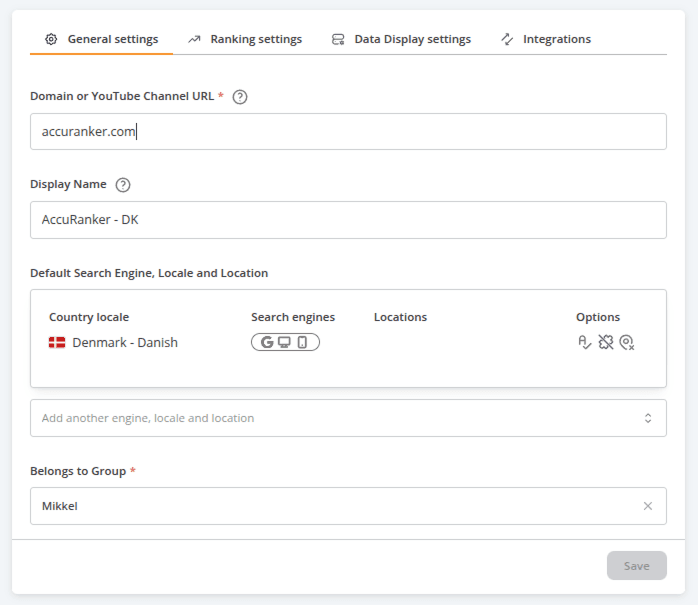Click the help icon beside Domain URL label
Image resolution: width=698 pixels, height=605 pixels.
click(240, 97)
